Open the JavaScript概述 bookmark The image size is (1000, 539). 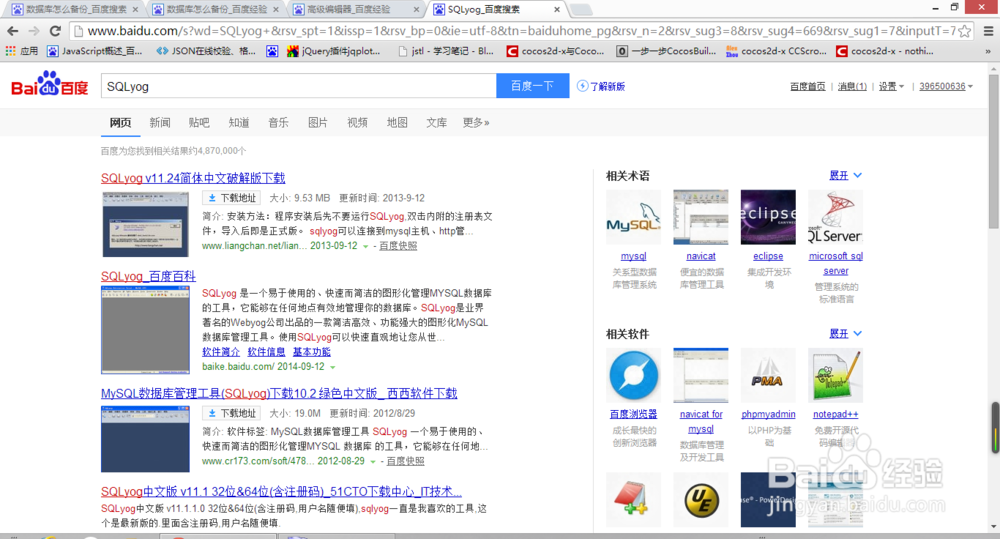pyautogui.click(x=94, y=51)
